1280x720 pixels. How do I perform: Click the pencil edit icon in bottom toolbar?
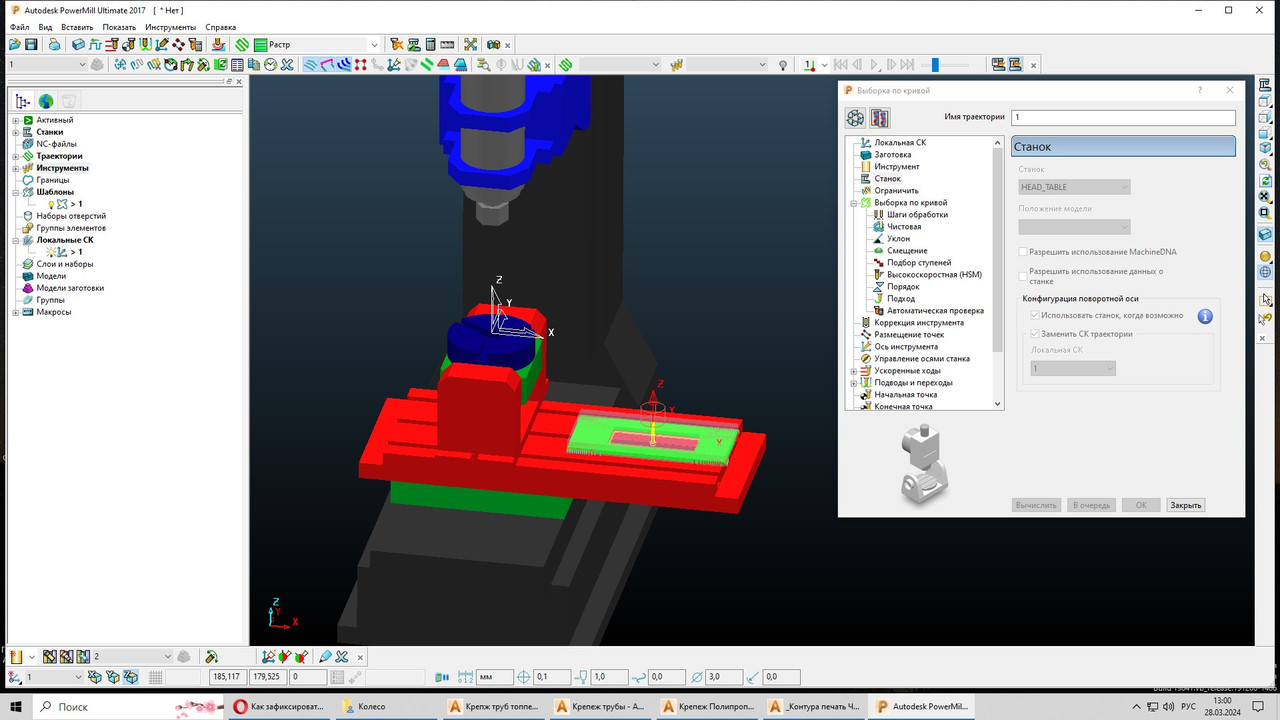324,657
